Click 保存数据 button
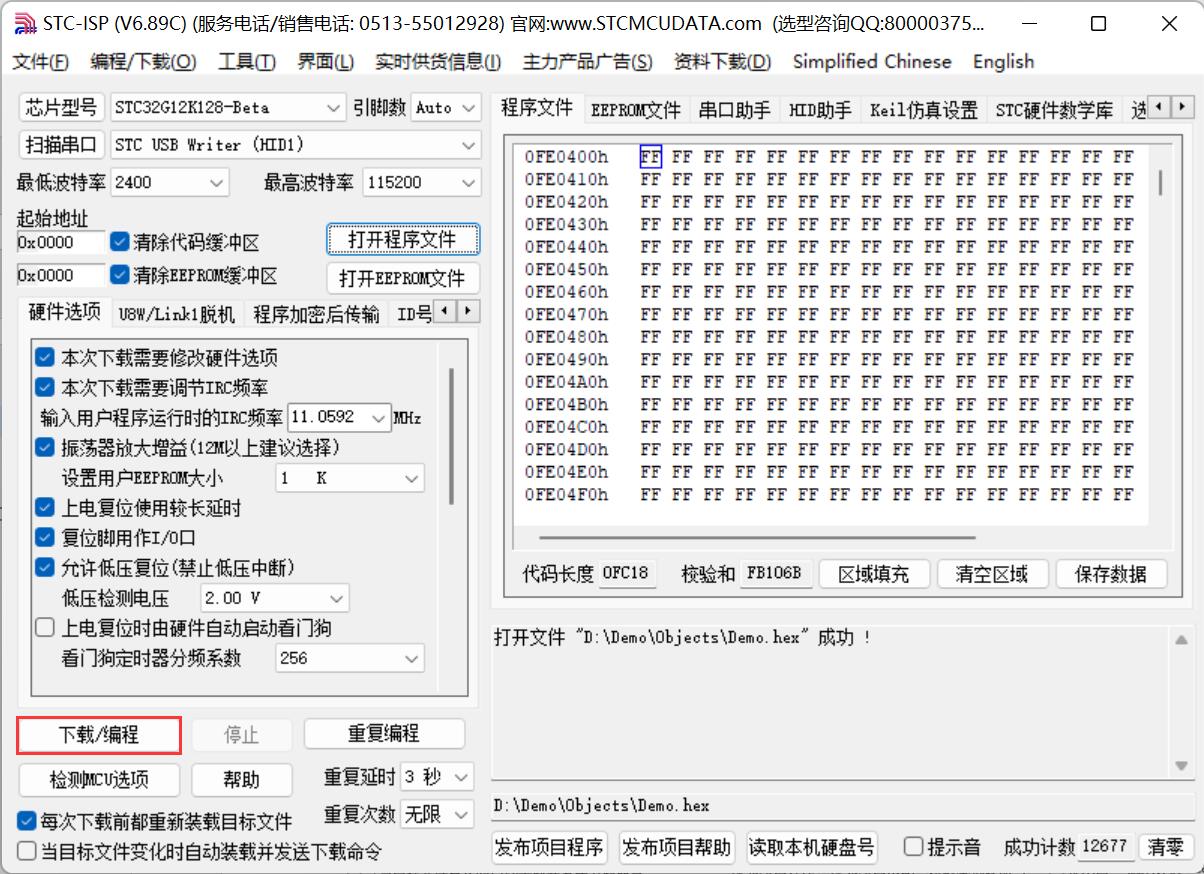 coord(1111,574)
